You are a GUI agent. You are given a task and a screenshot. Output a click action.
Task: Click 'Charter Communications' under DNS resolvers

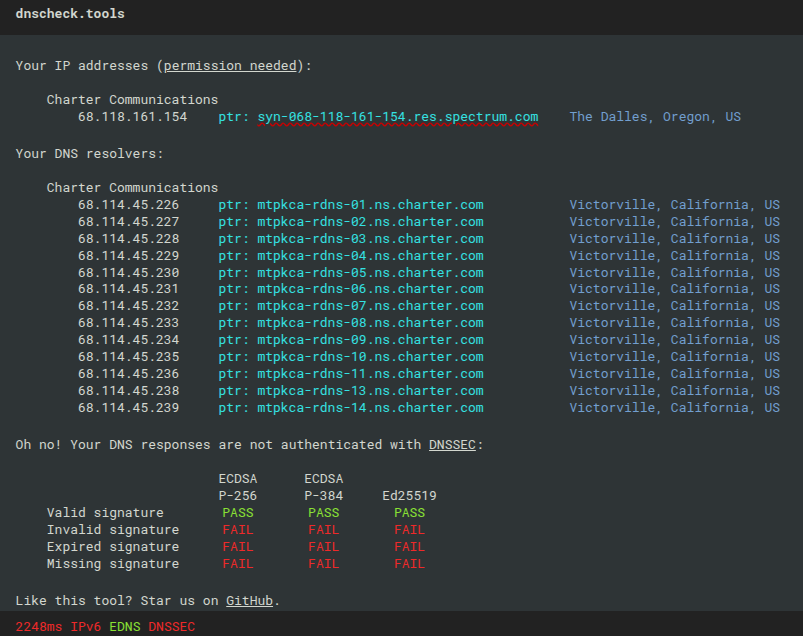(x=132, y=188)
